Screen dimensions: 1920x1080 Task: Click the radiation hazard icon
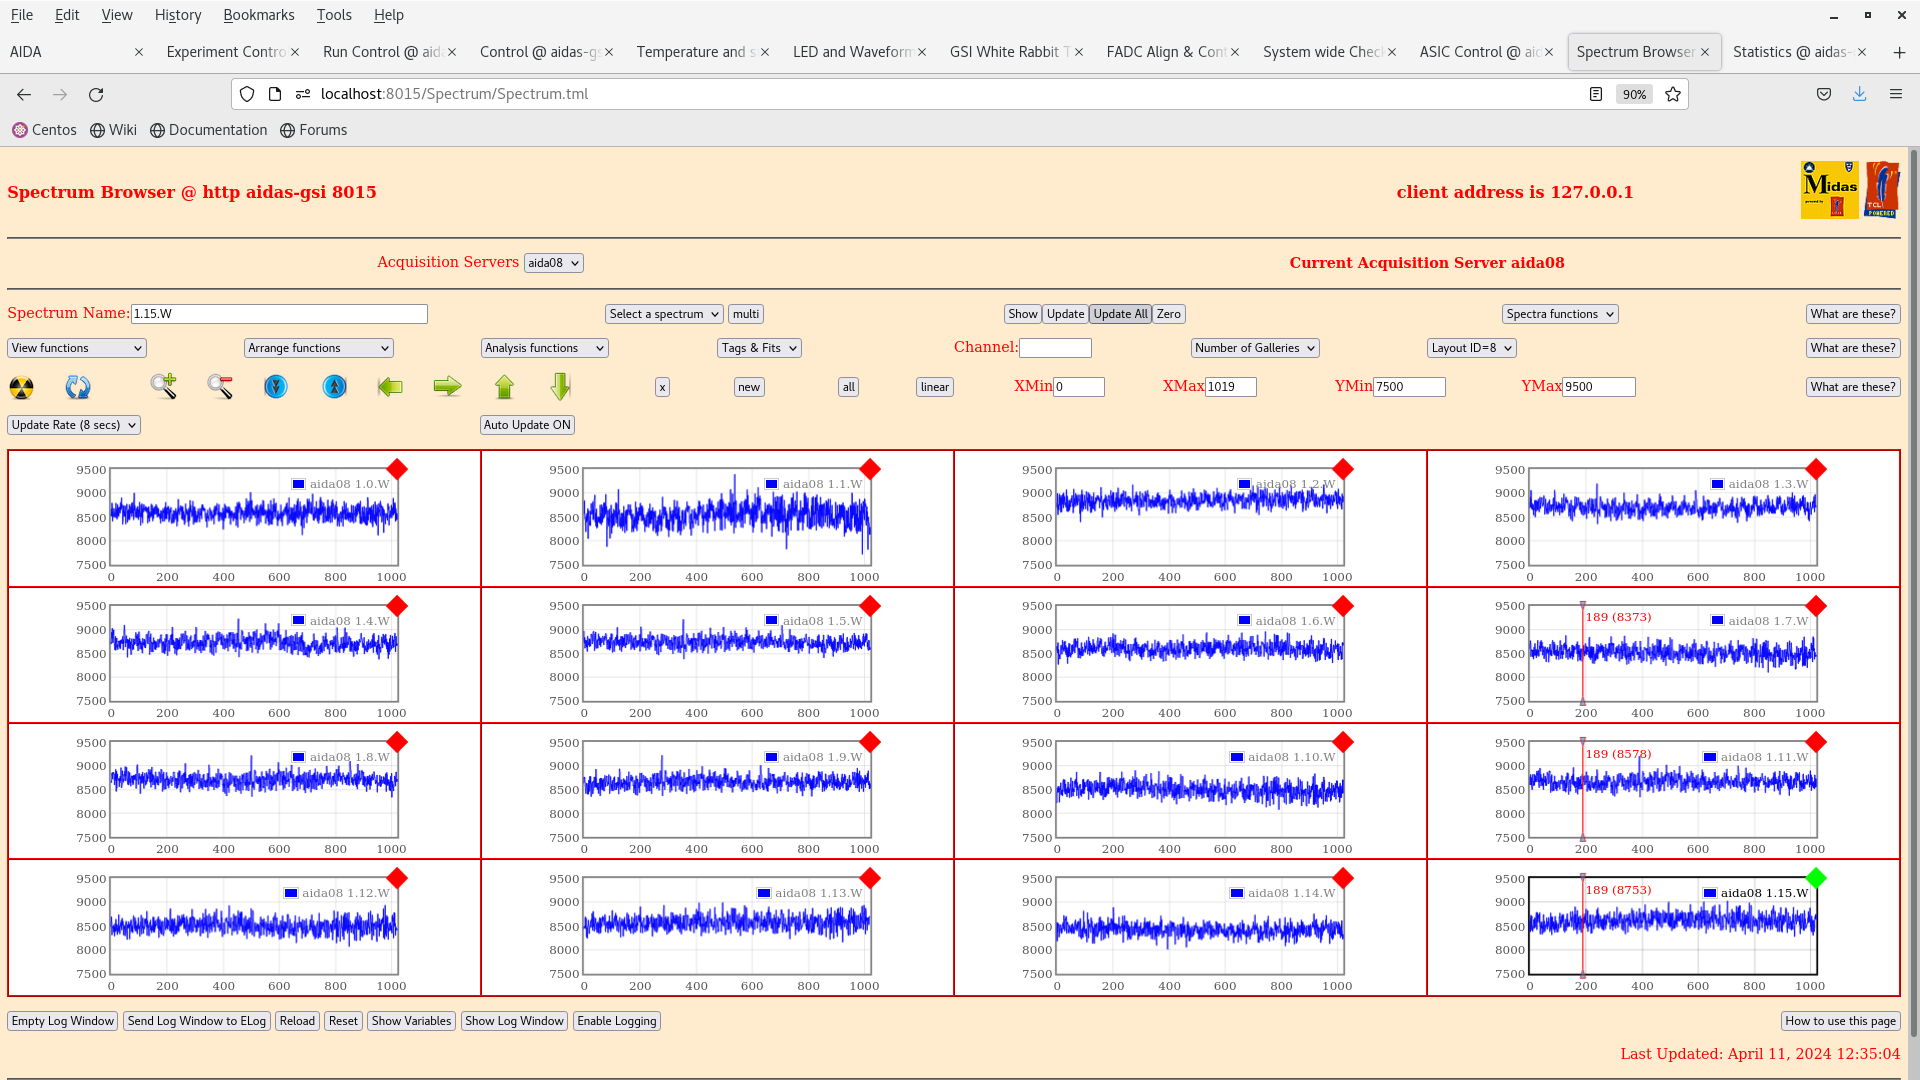(x=21, y=387)
